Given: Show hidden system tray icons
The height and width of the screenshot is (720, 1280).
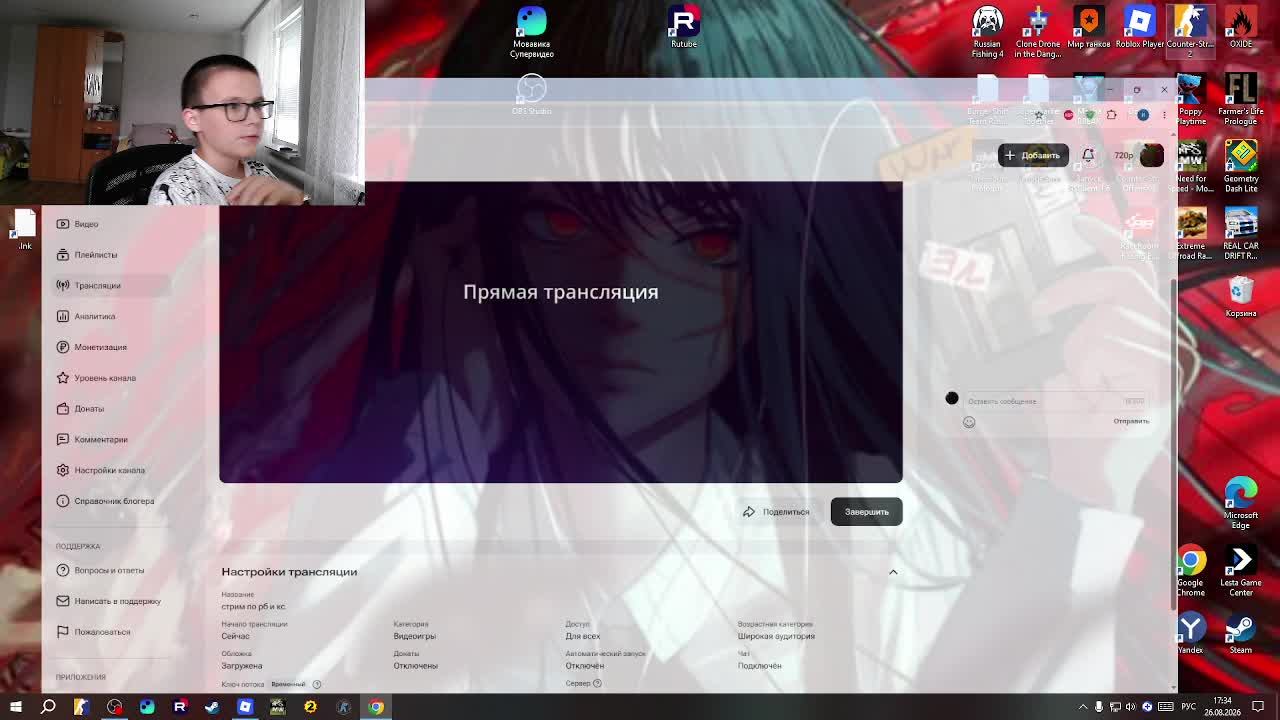Looking at the screenshot, I should [x=1082, y=707].
